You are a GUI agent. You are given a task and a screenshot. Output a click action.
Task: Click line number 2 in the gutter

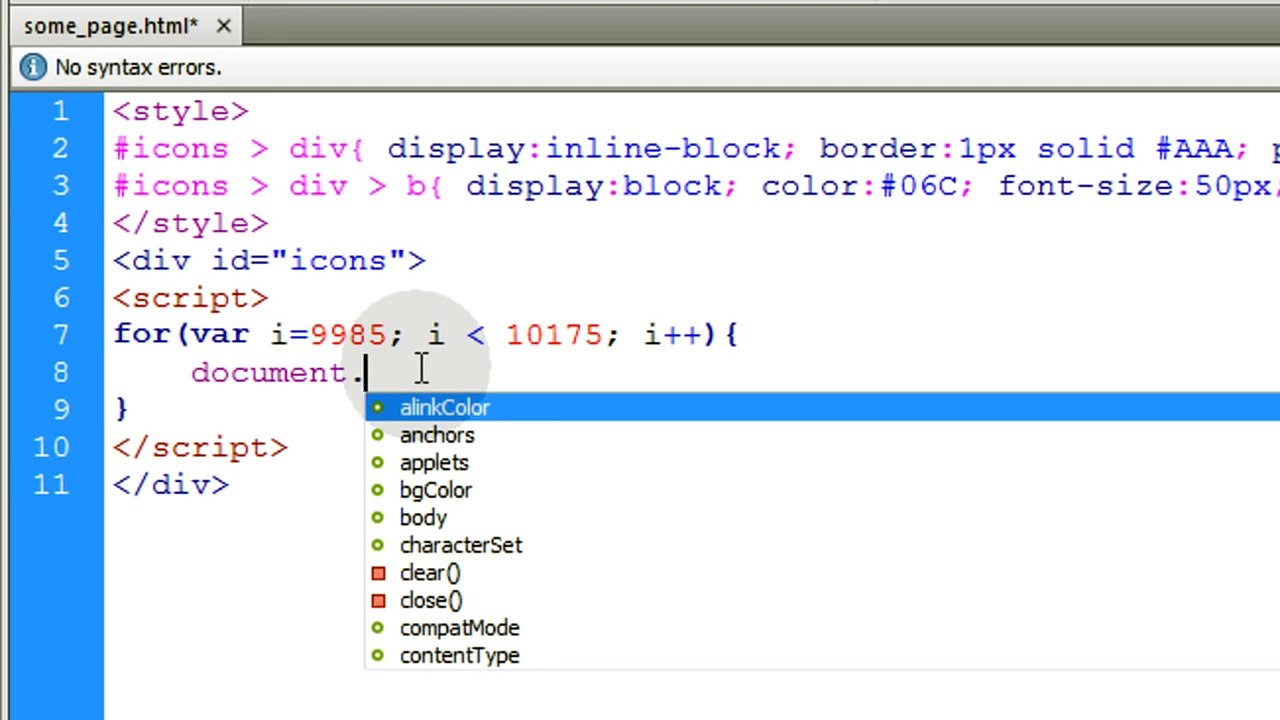coord(61,149)
